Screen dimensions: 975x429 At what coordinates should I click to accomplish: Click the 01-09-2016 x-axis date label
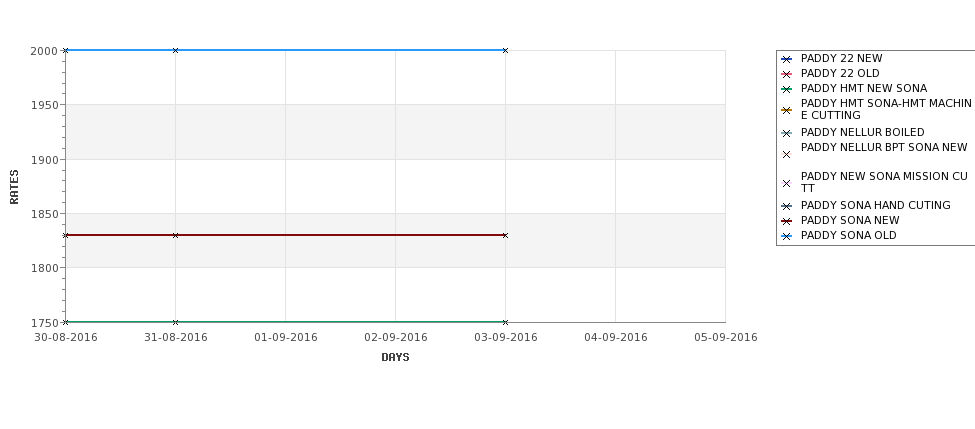click(x=285, y=338)
